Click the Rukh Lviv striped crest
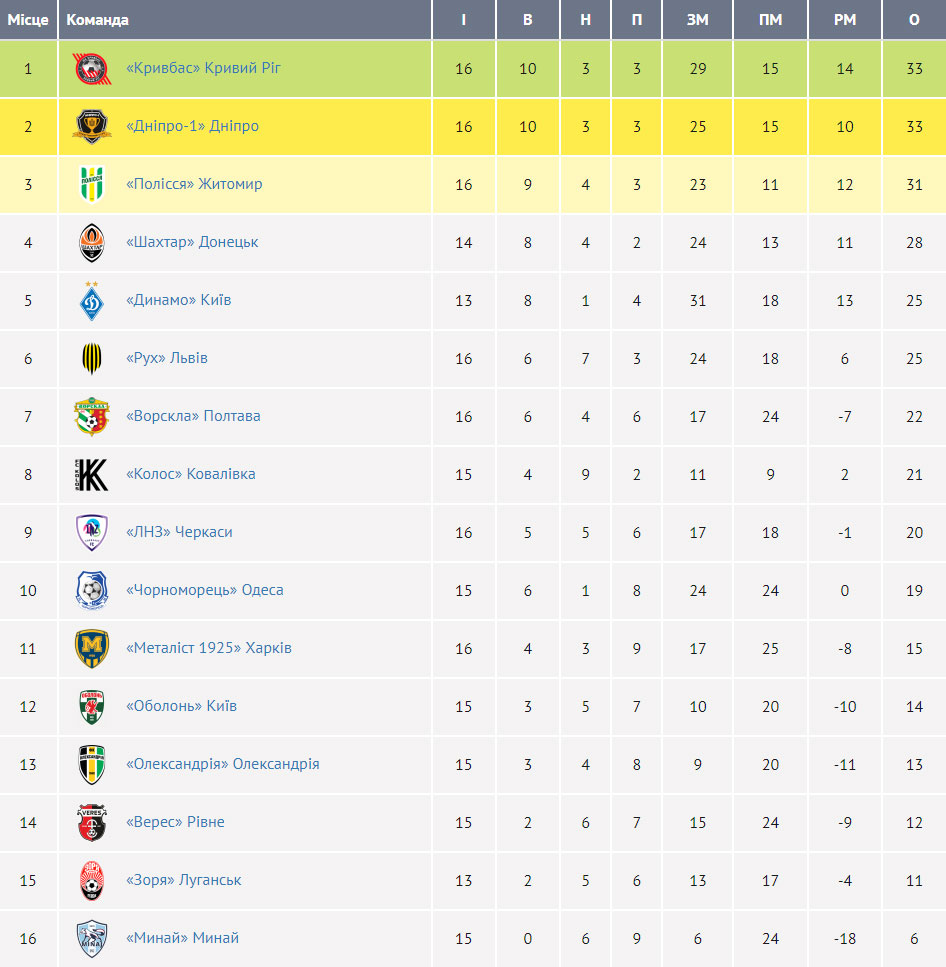This screenshot has height=967, width=946. coord(92,358)
